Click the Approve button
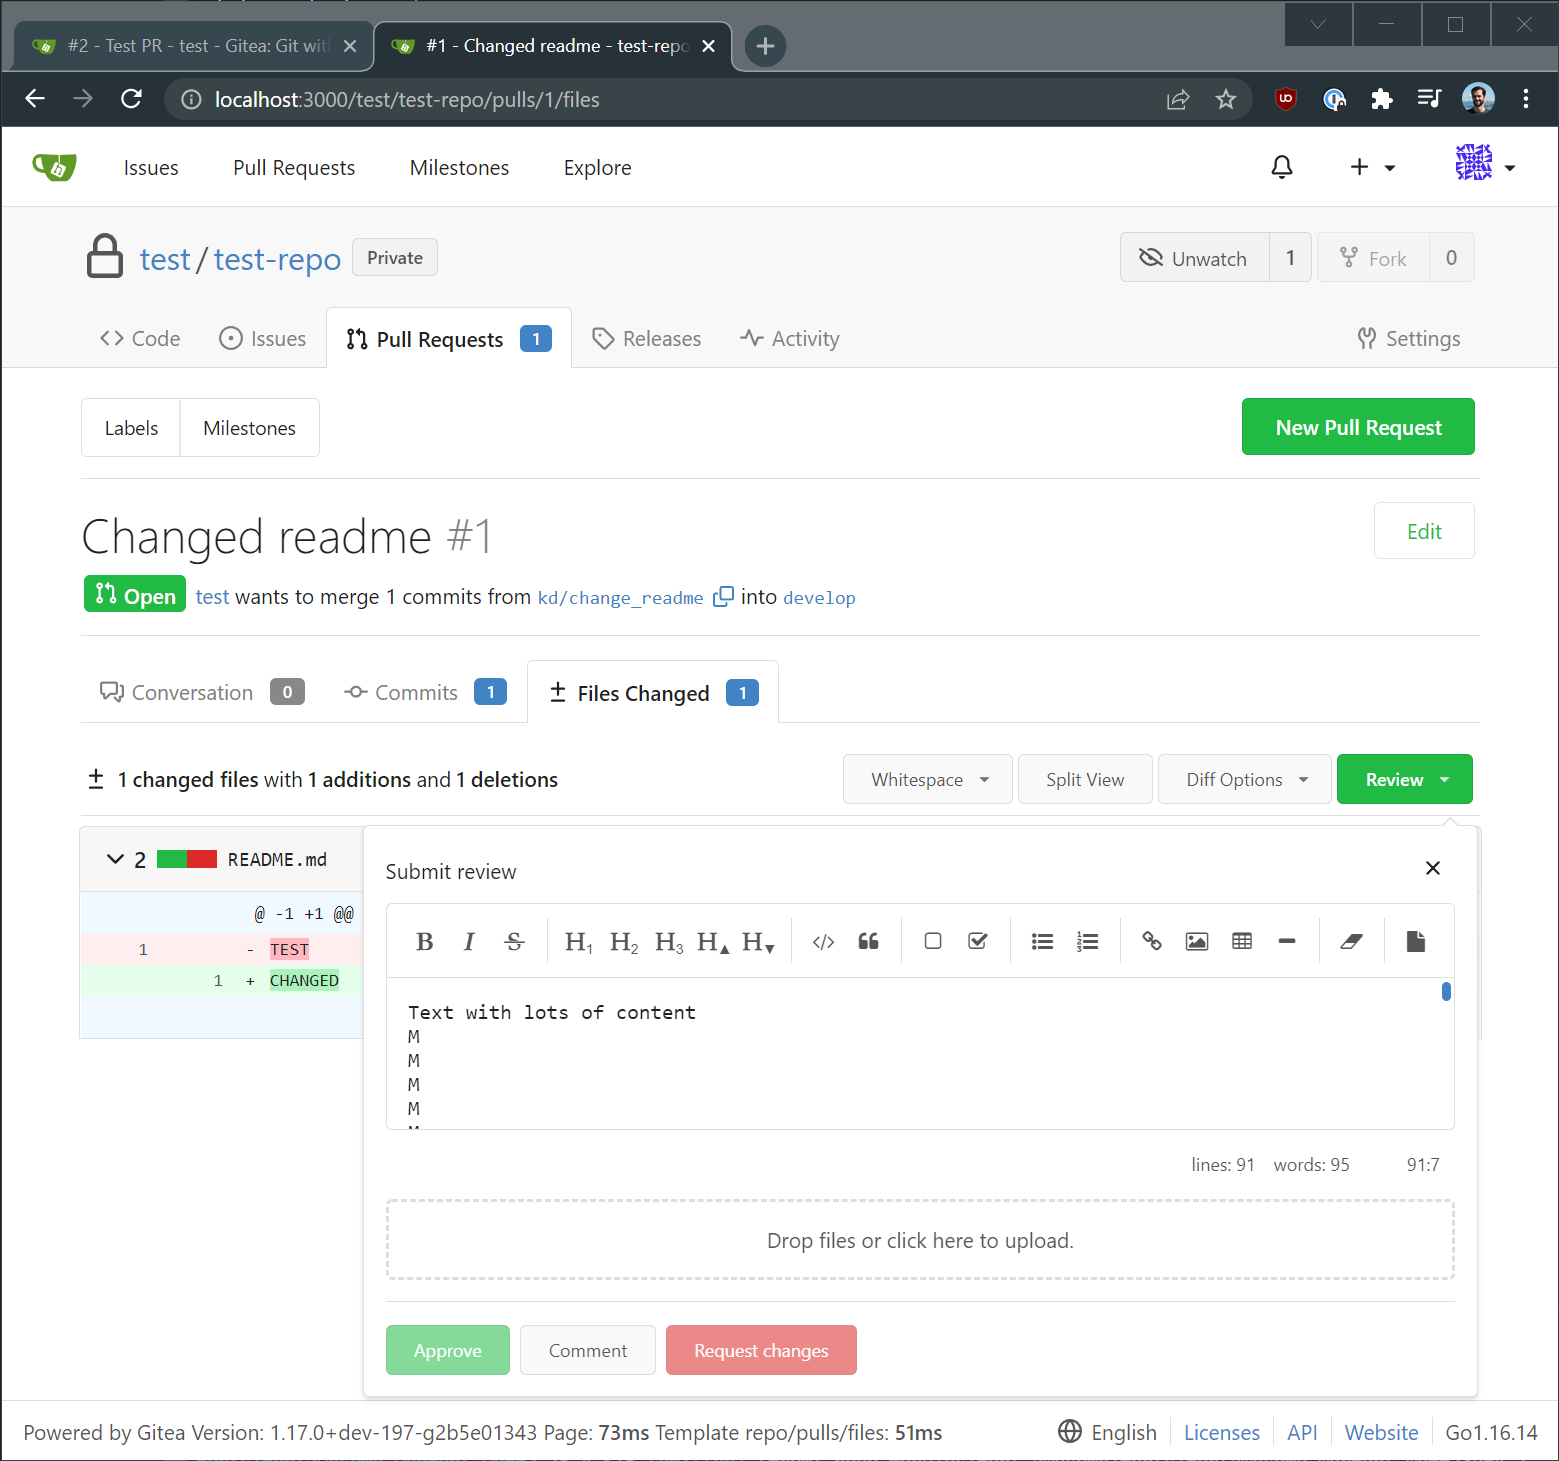 click(448, 1350)
